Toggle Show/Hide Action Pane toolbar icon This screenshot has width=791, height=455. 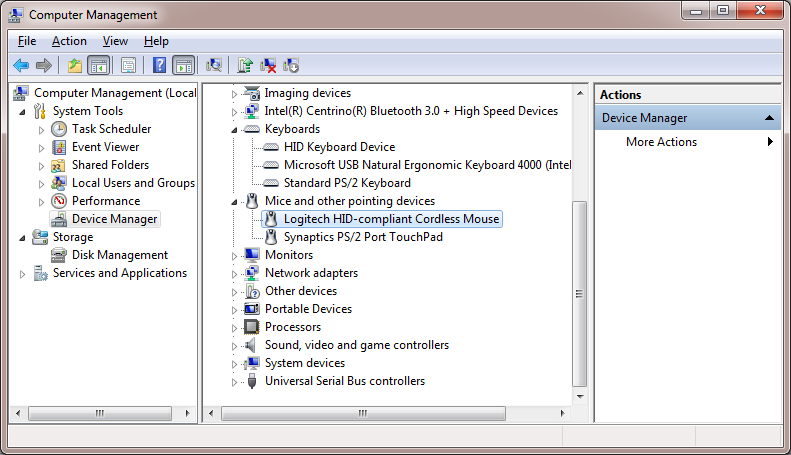(x=184, y=65)
